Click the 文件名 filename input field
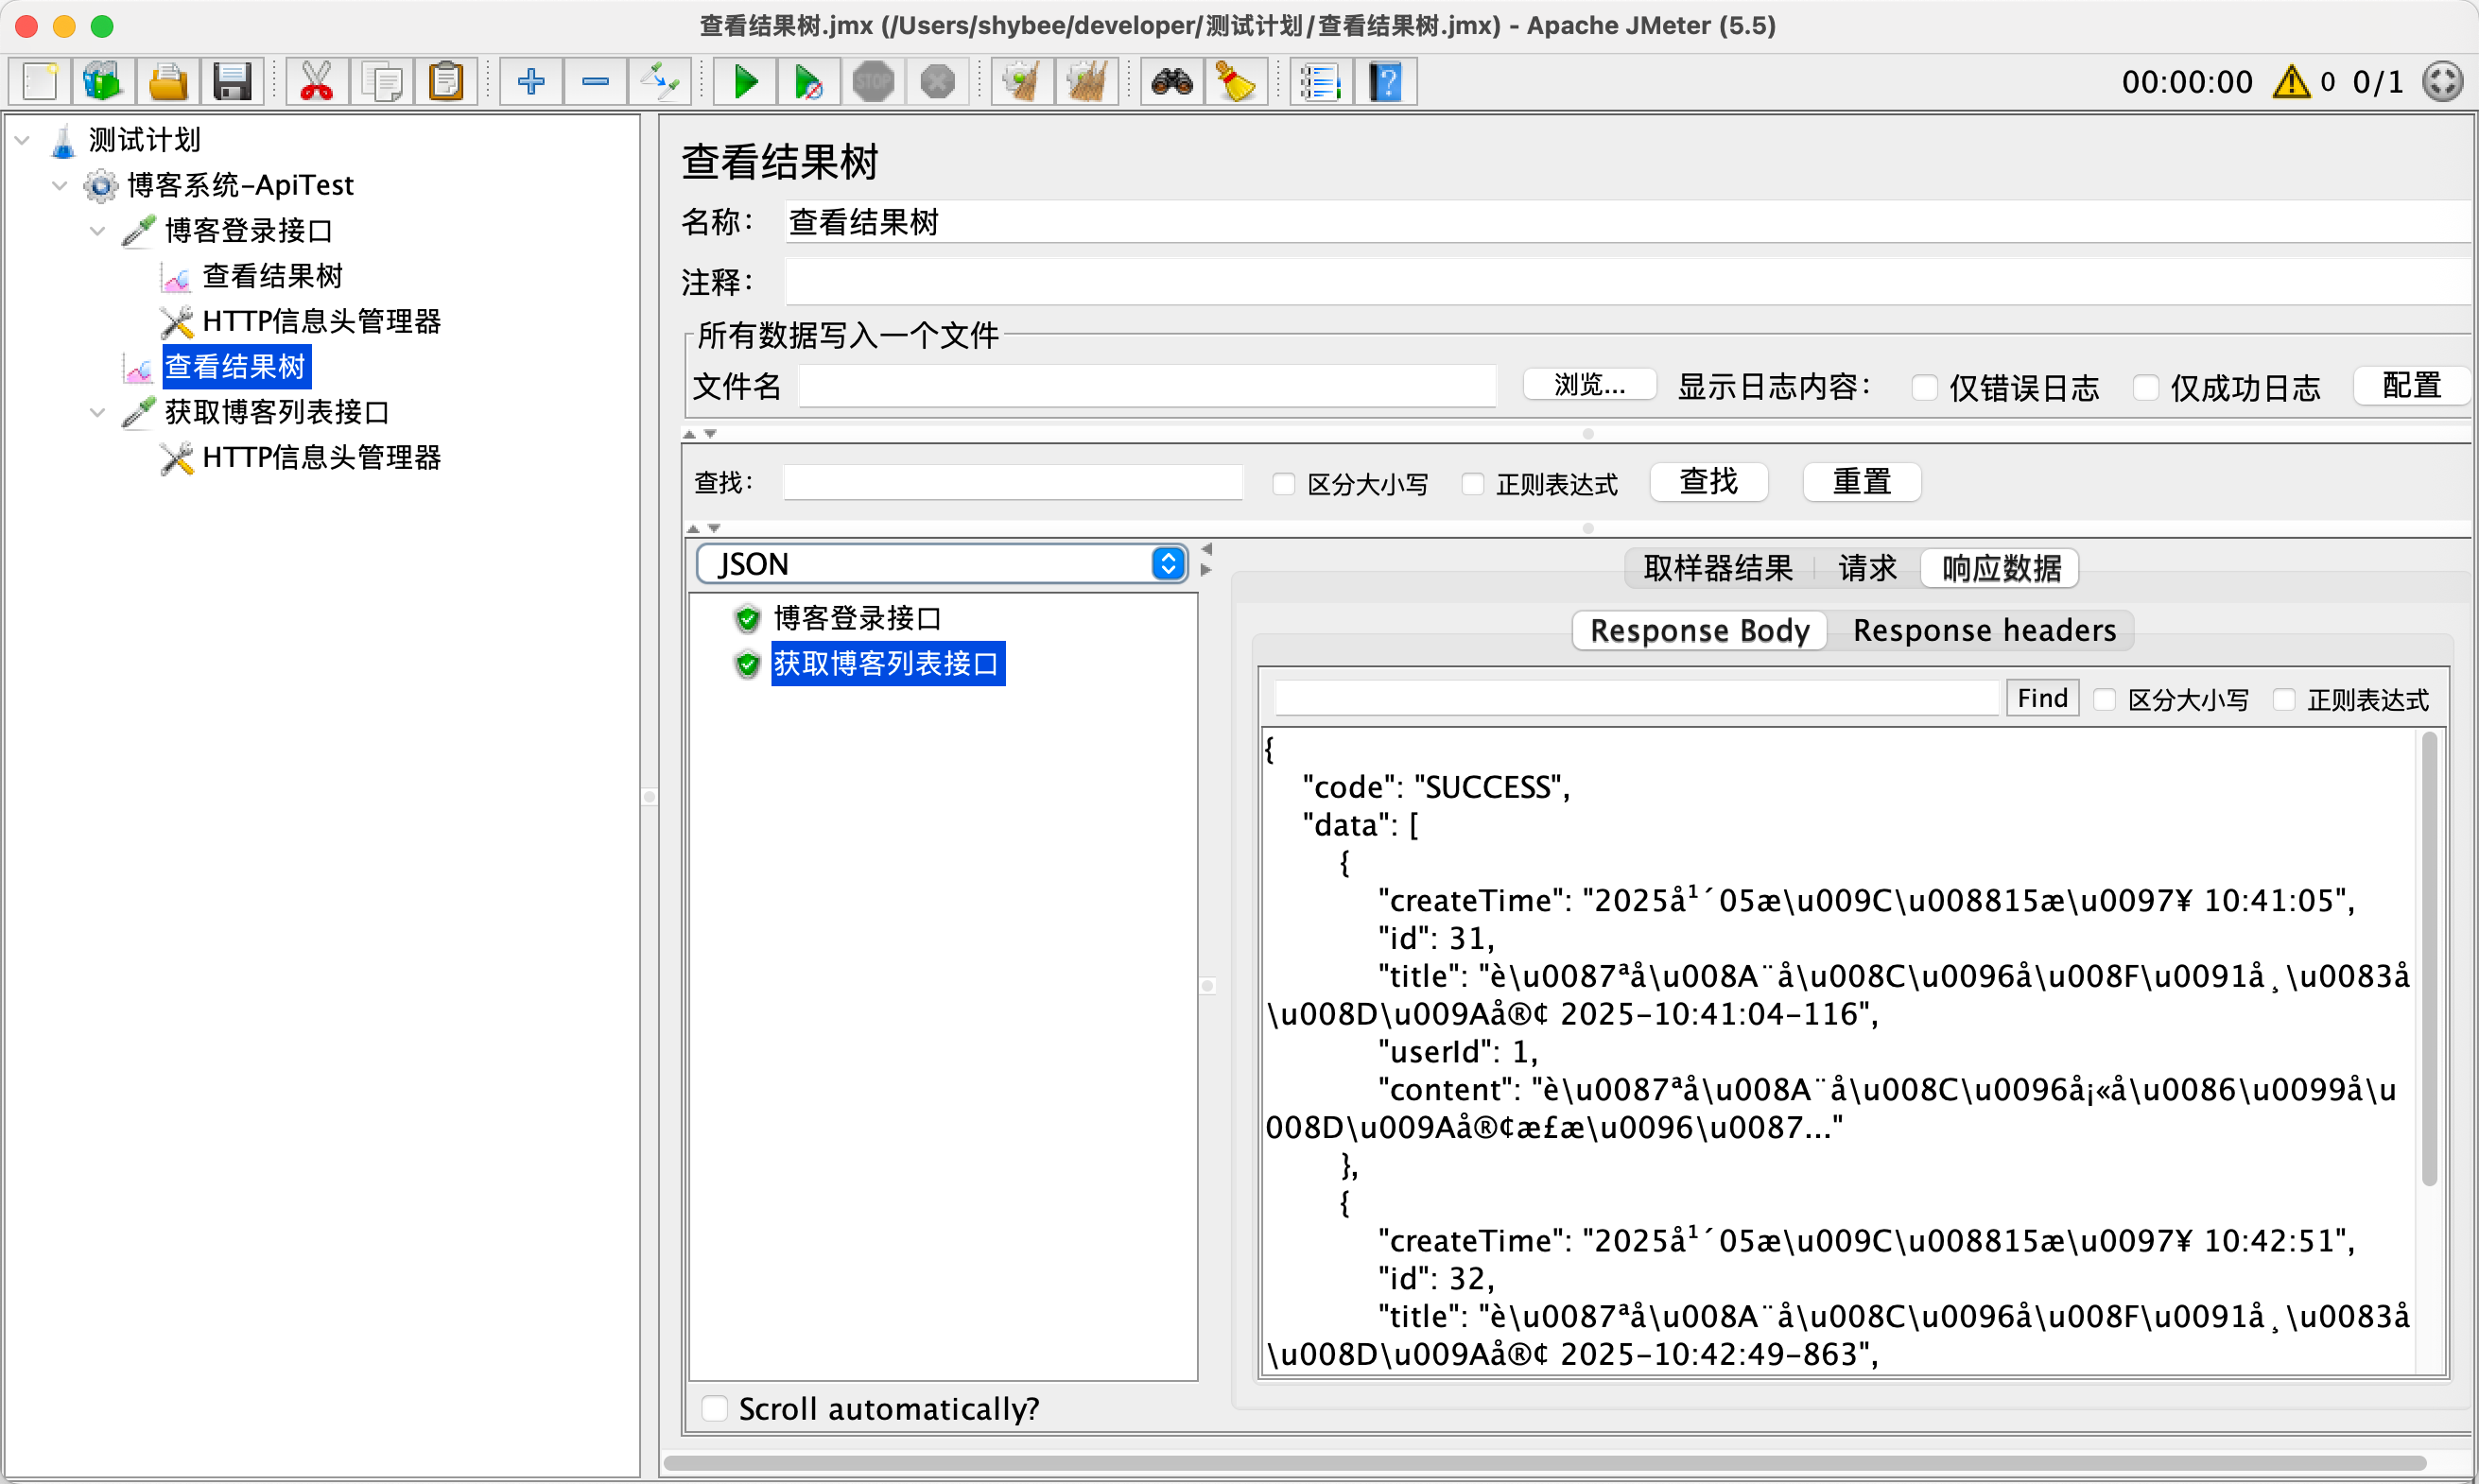 1147,386
